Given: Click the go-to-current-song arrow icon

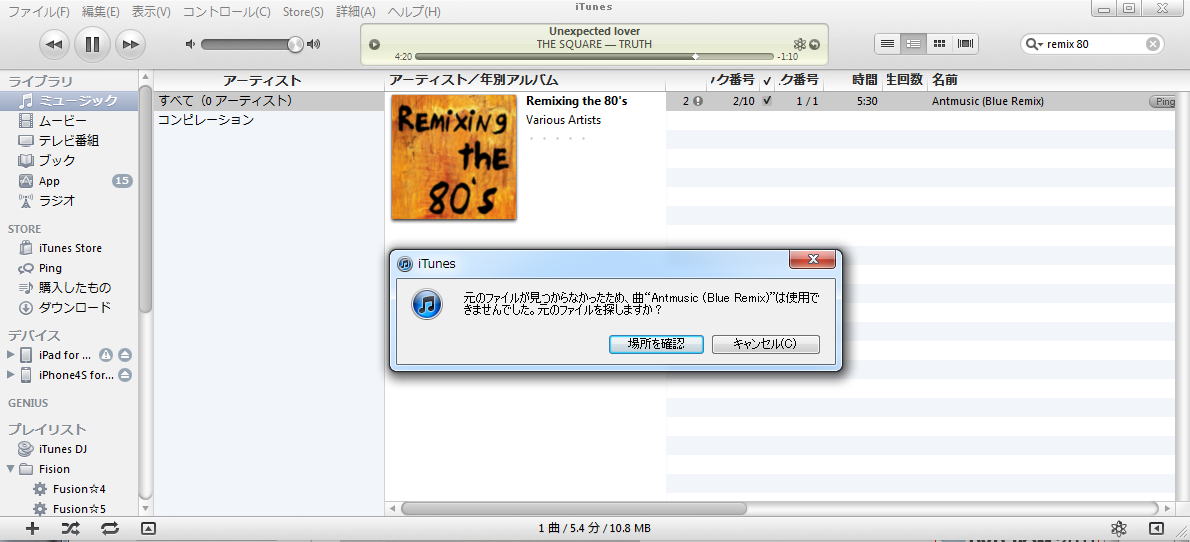Looking at the screenshot, I should 815,44.
